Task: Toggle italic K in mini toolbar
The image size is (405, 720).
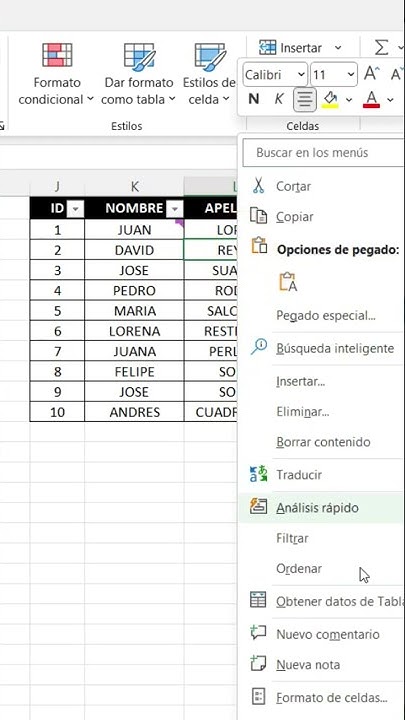Action: click(x=279, y=99)
